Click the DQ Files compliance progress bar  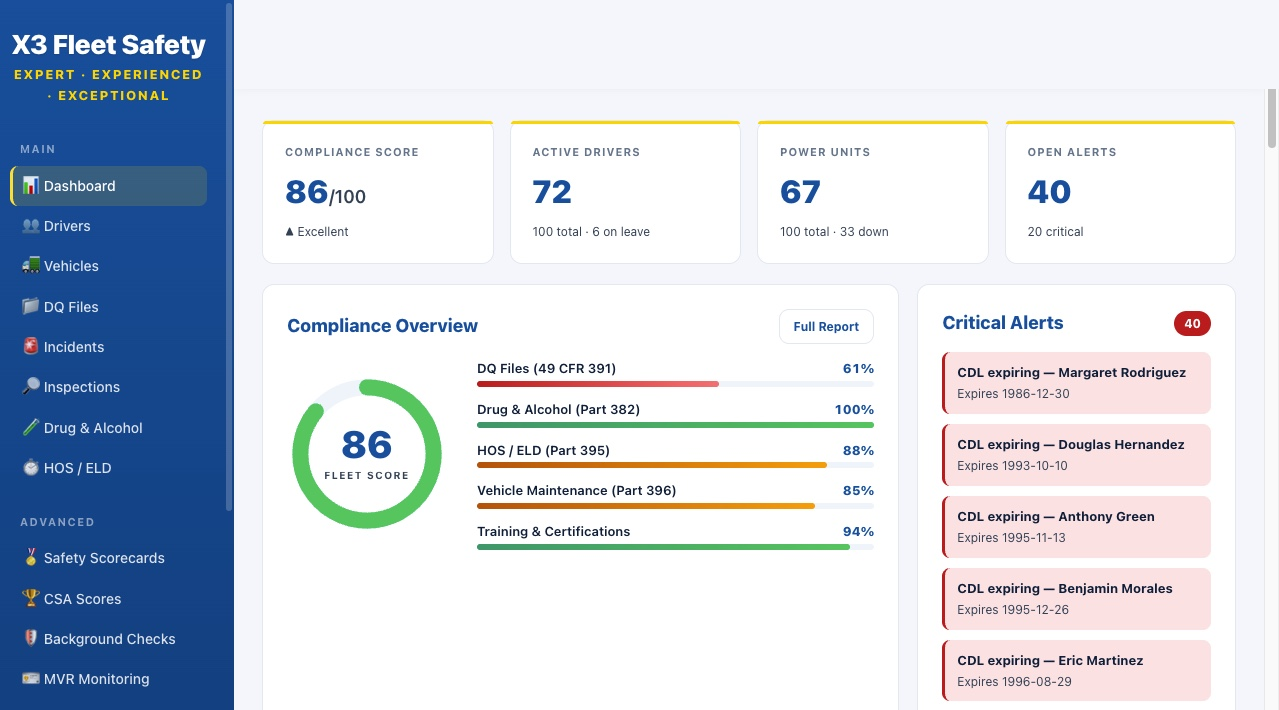(x=675, y=383)
